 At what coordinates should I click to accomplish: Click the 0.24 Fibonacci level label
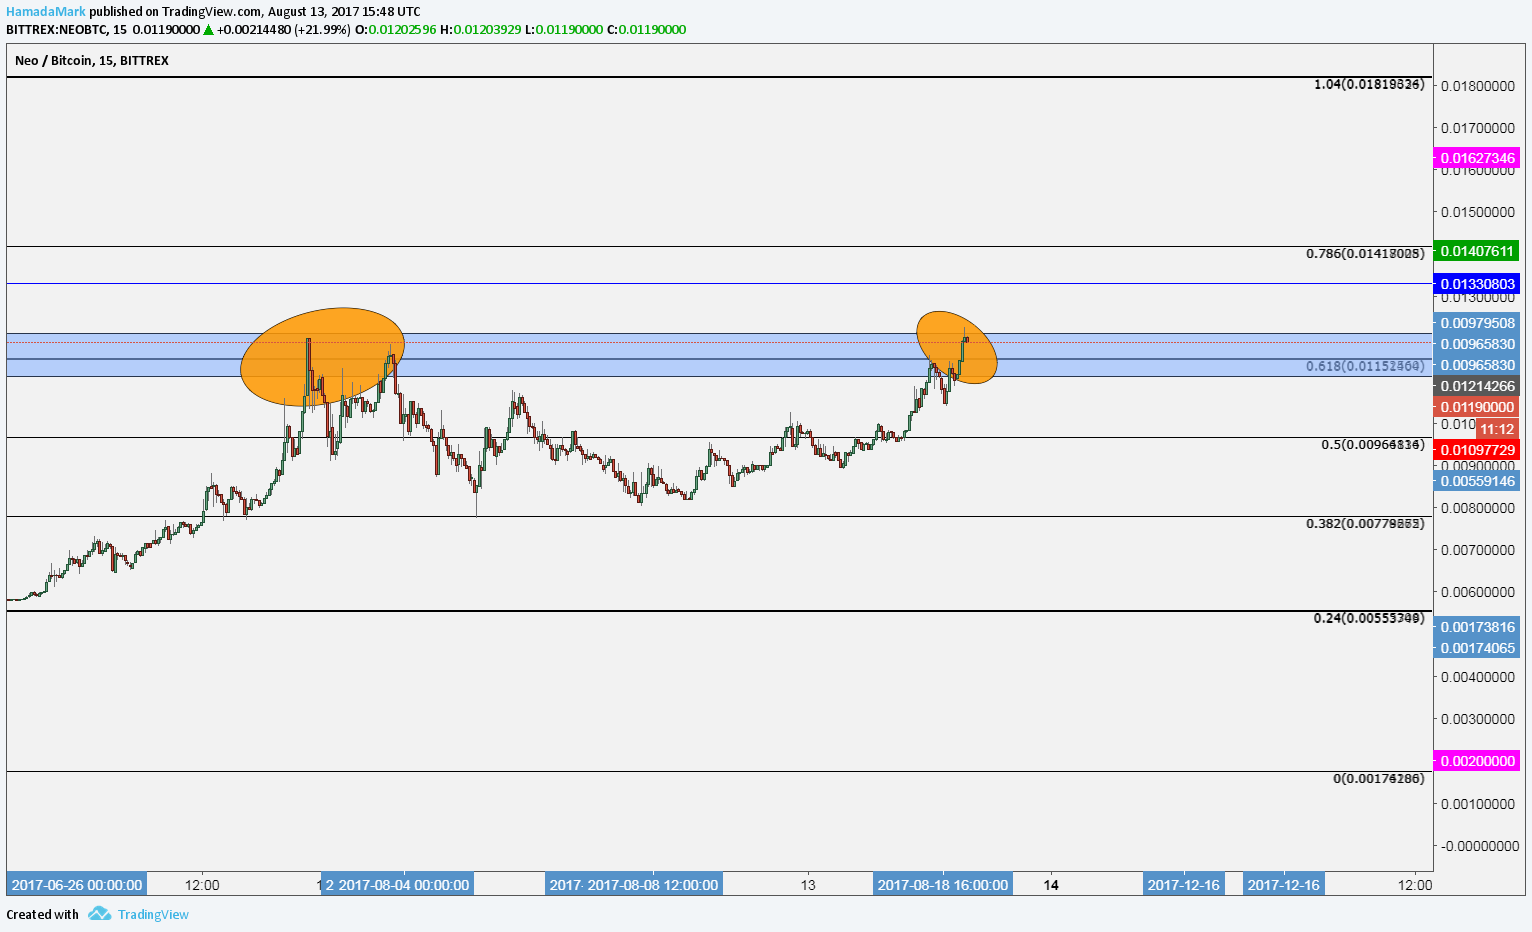tap(1369, 618)
